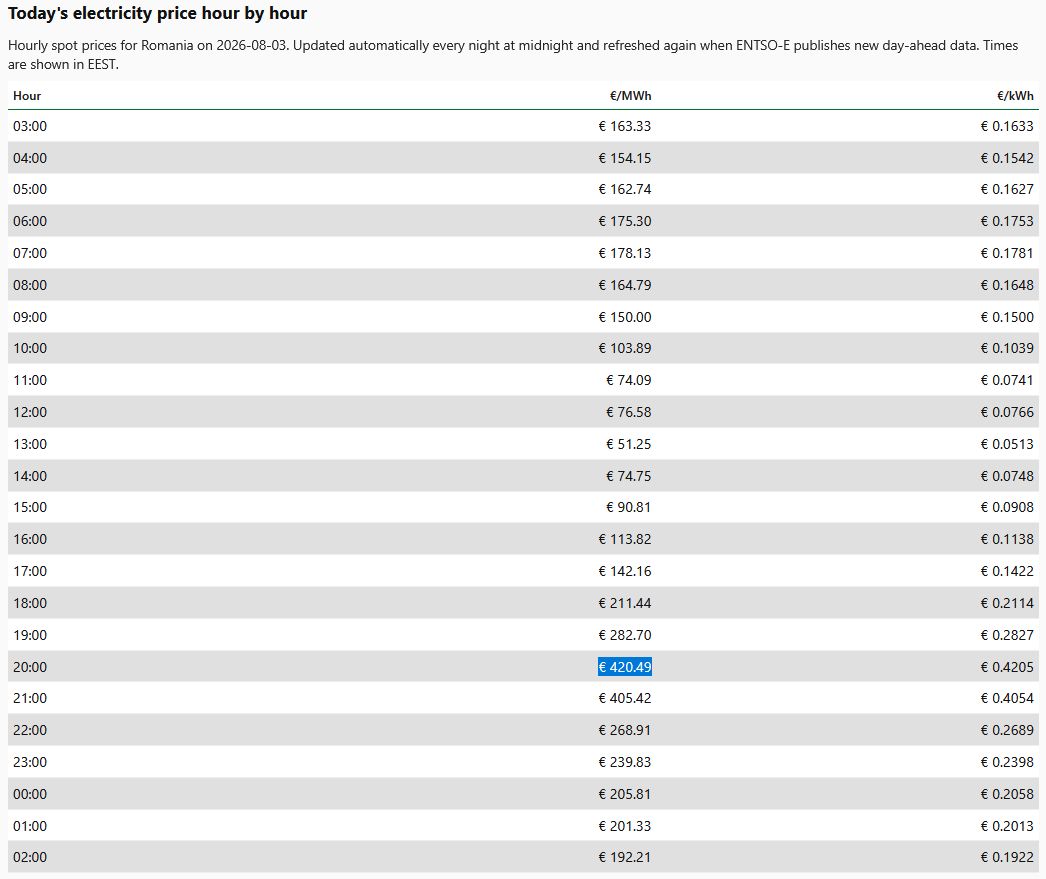Click the 02:00 hour label

pyautogui.click(x=30, y=857)
